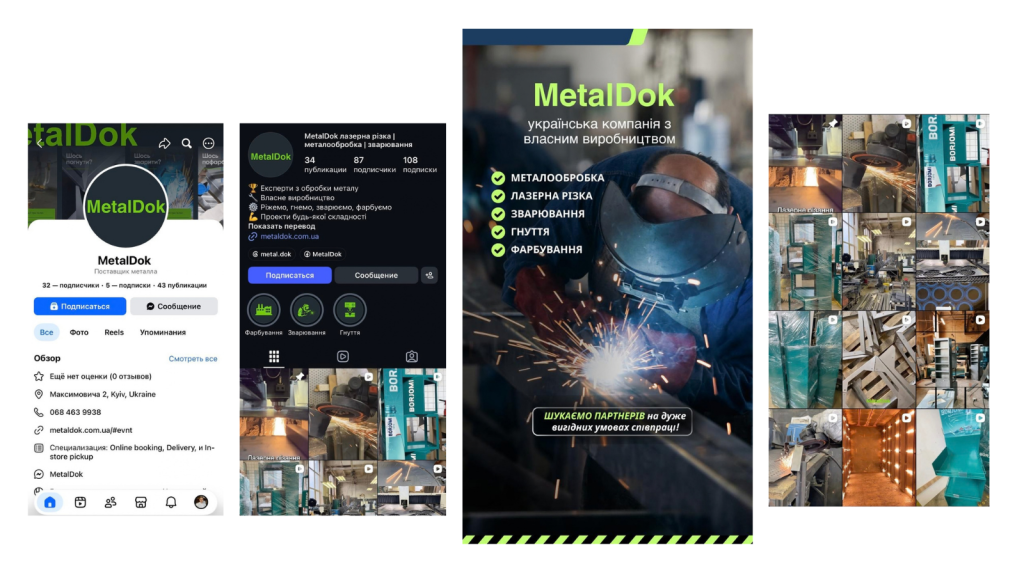Switch to the Reels tab
Viewport: 1024px width, 573px height.
coord(114,332)
